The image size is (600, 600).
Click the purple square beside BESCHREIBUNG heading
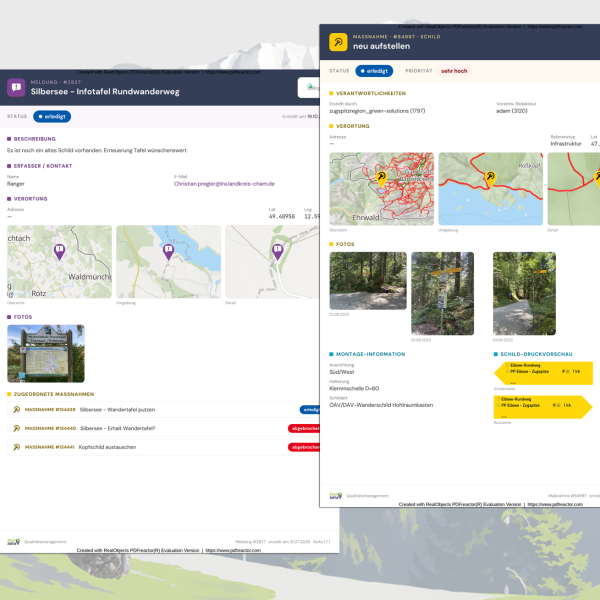[9, 139]
